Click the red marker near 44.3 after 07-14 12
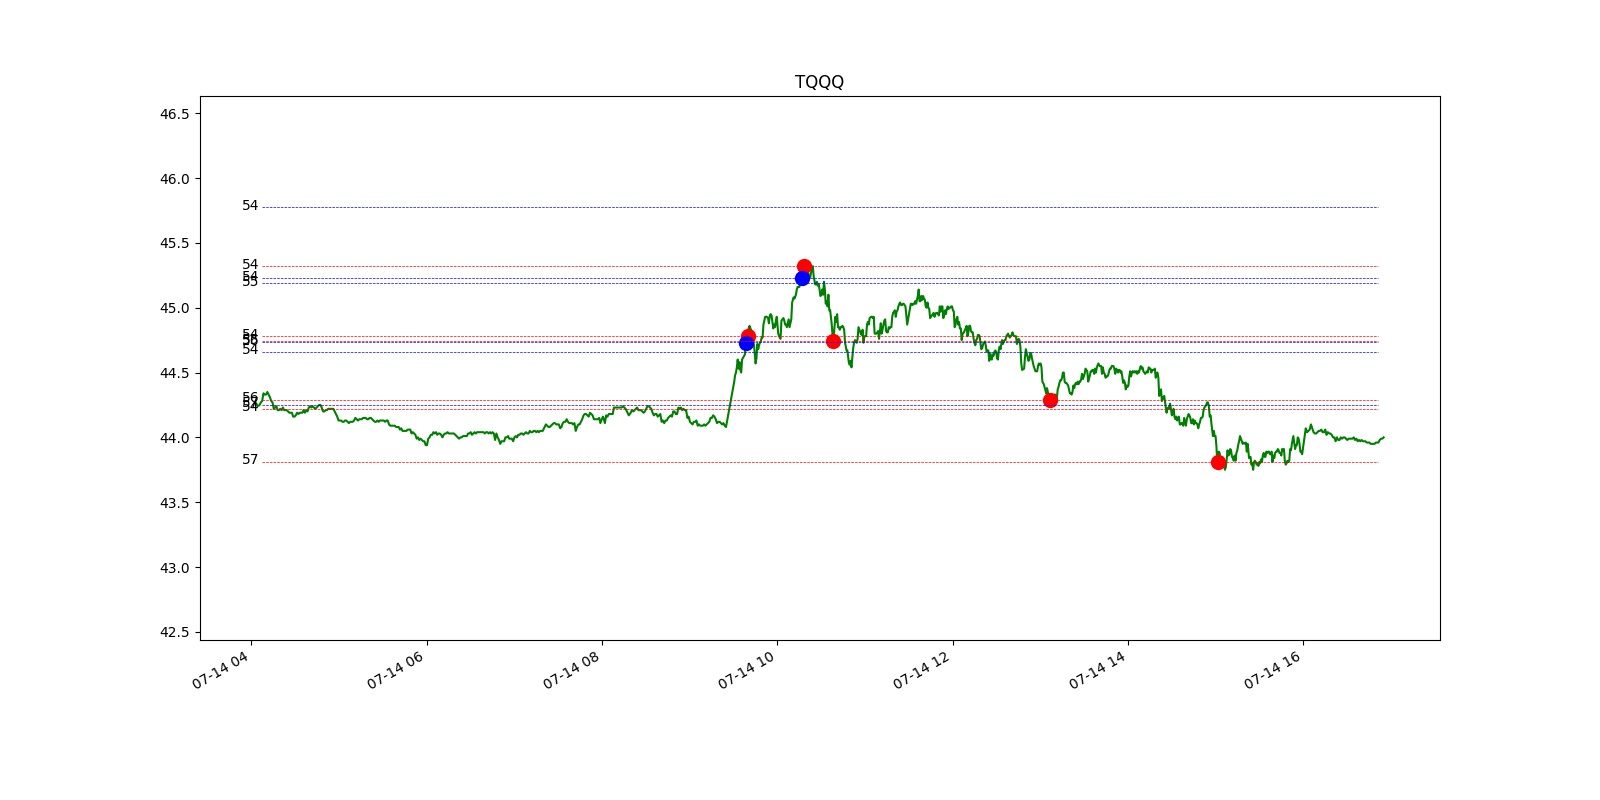The width and height of the screenshot is (1600, 800). 1050,400
